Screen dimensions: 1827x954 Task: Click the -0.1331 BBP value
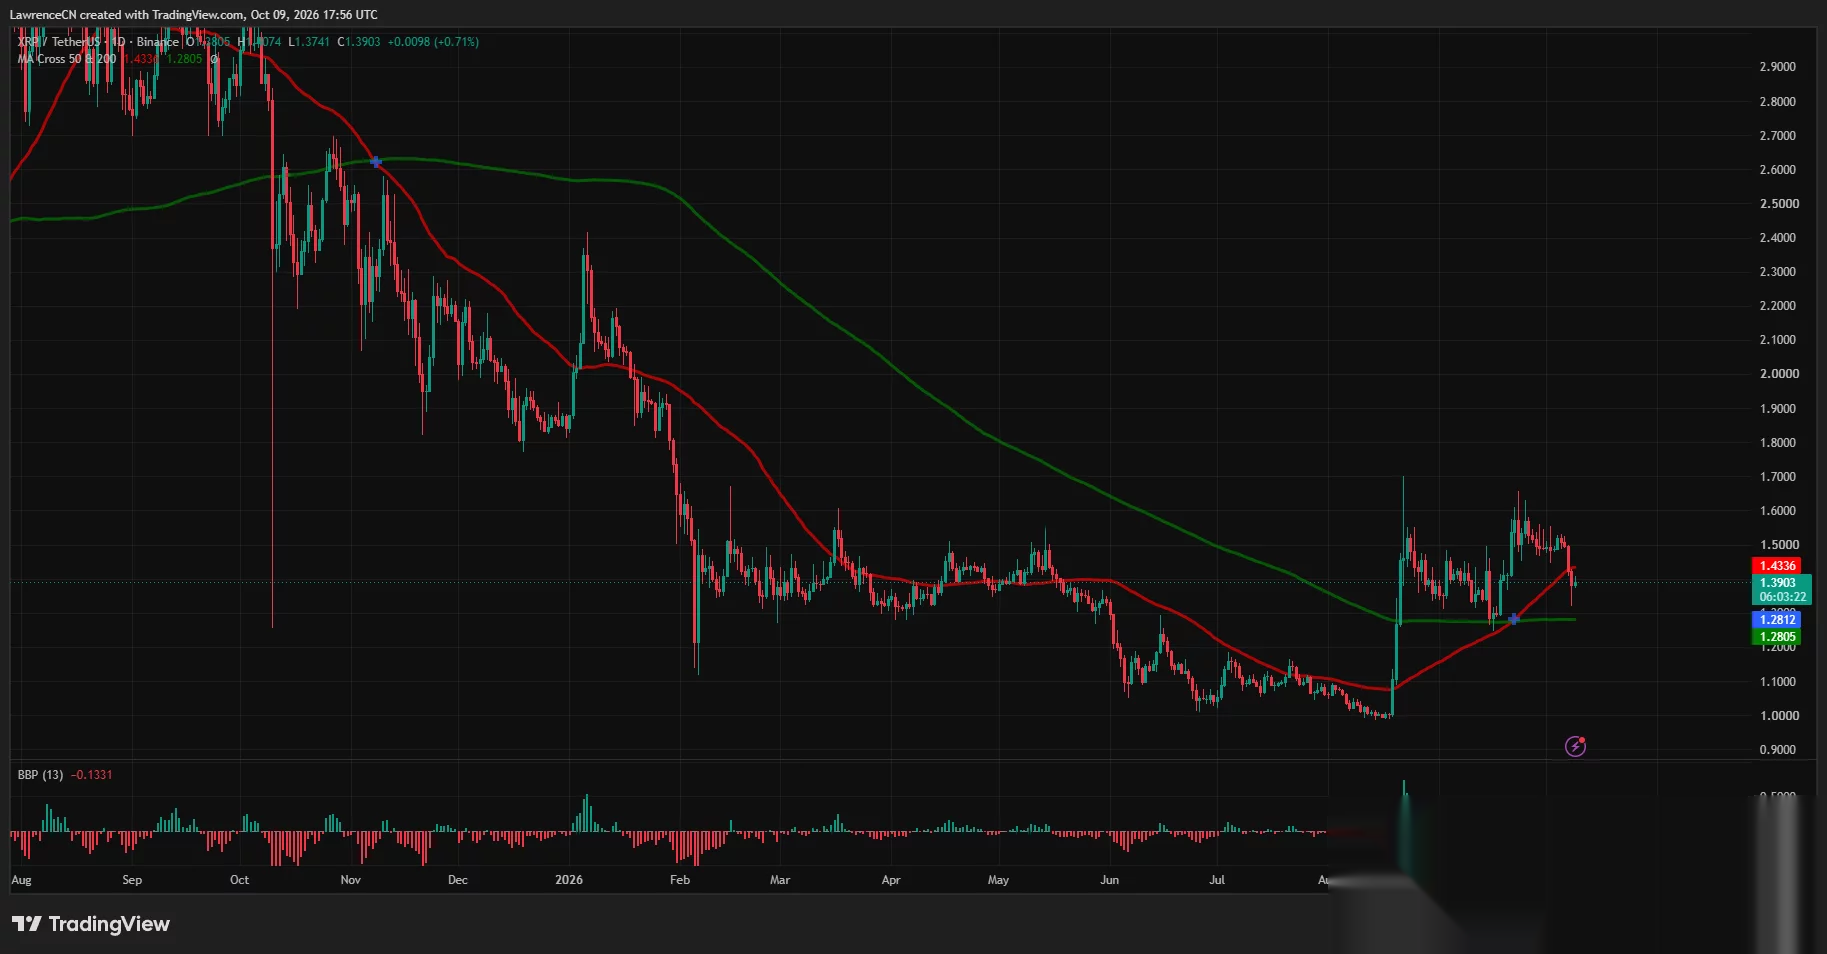[92, 775]
